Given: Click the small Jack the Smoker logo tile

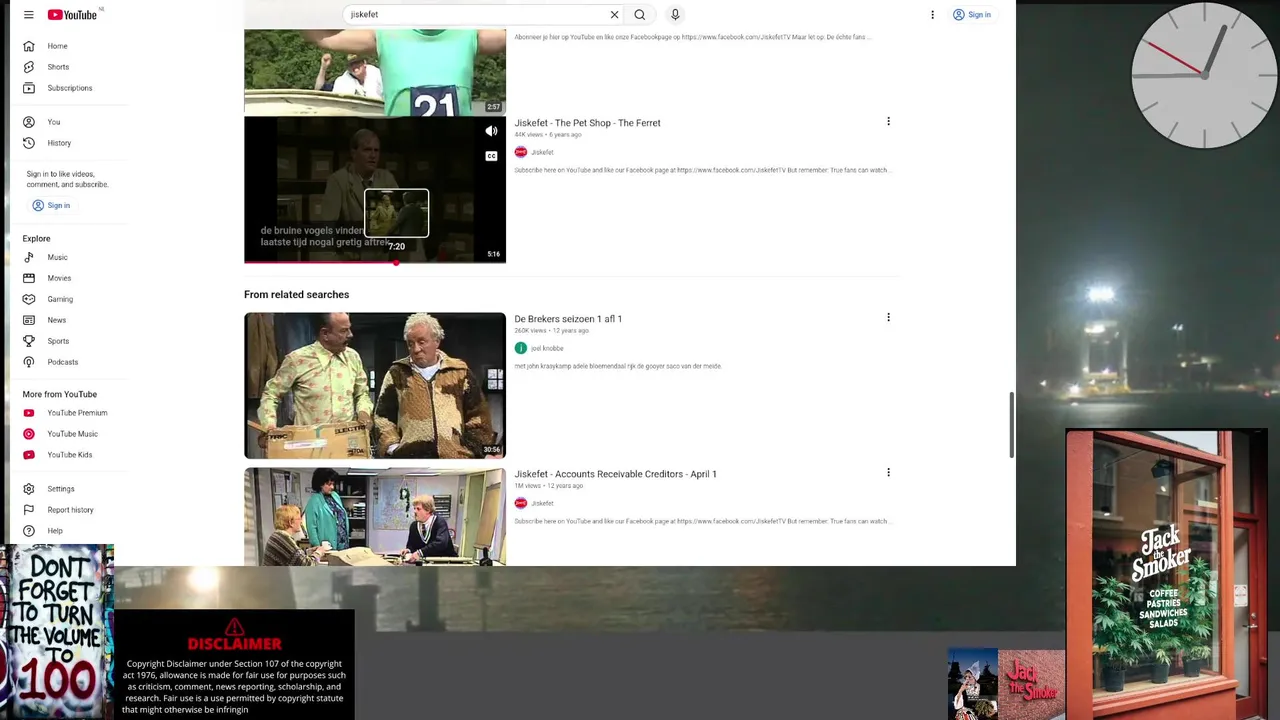Looking at the screenshot, I should pos(1031,684).
